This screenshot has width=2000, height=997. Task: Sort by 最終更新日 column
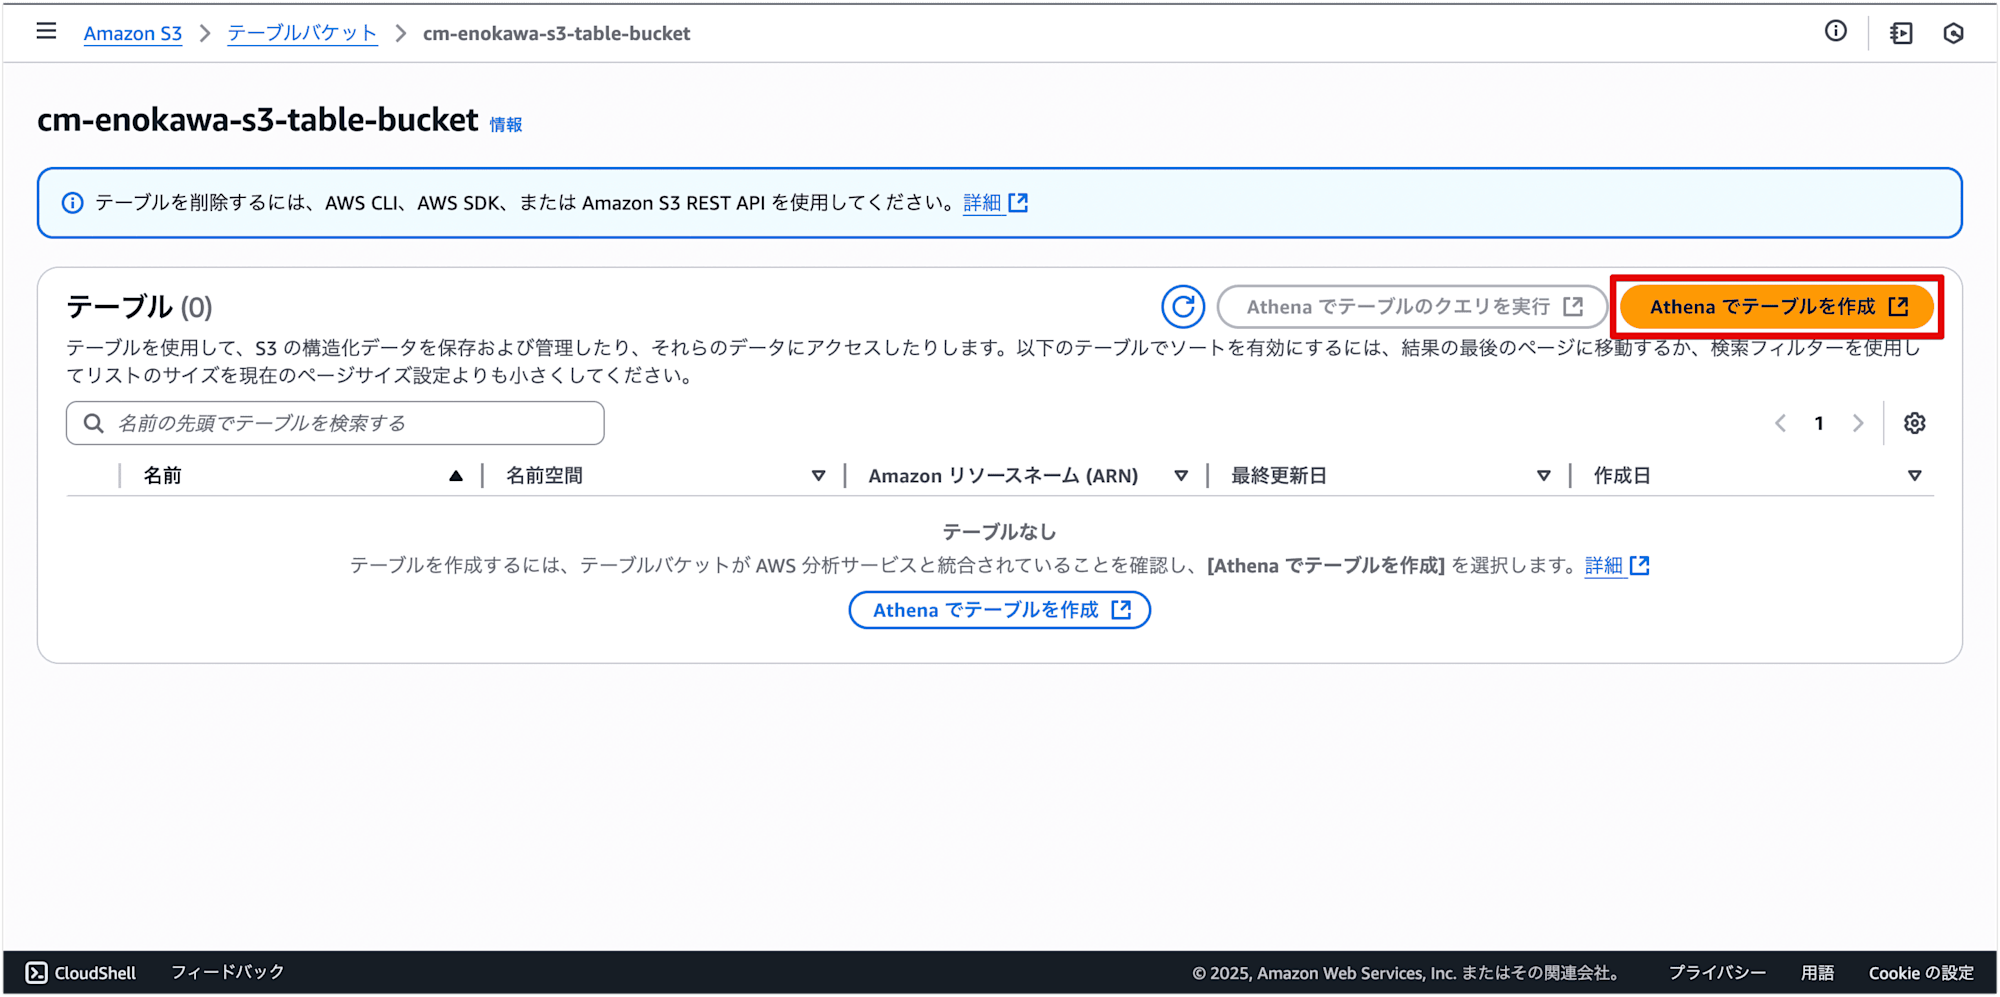click(x=1544, y=476)
